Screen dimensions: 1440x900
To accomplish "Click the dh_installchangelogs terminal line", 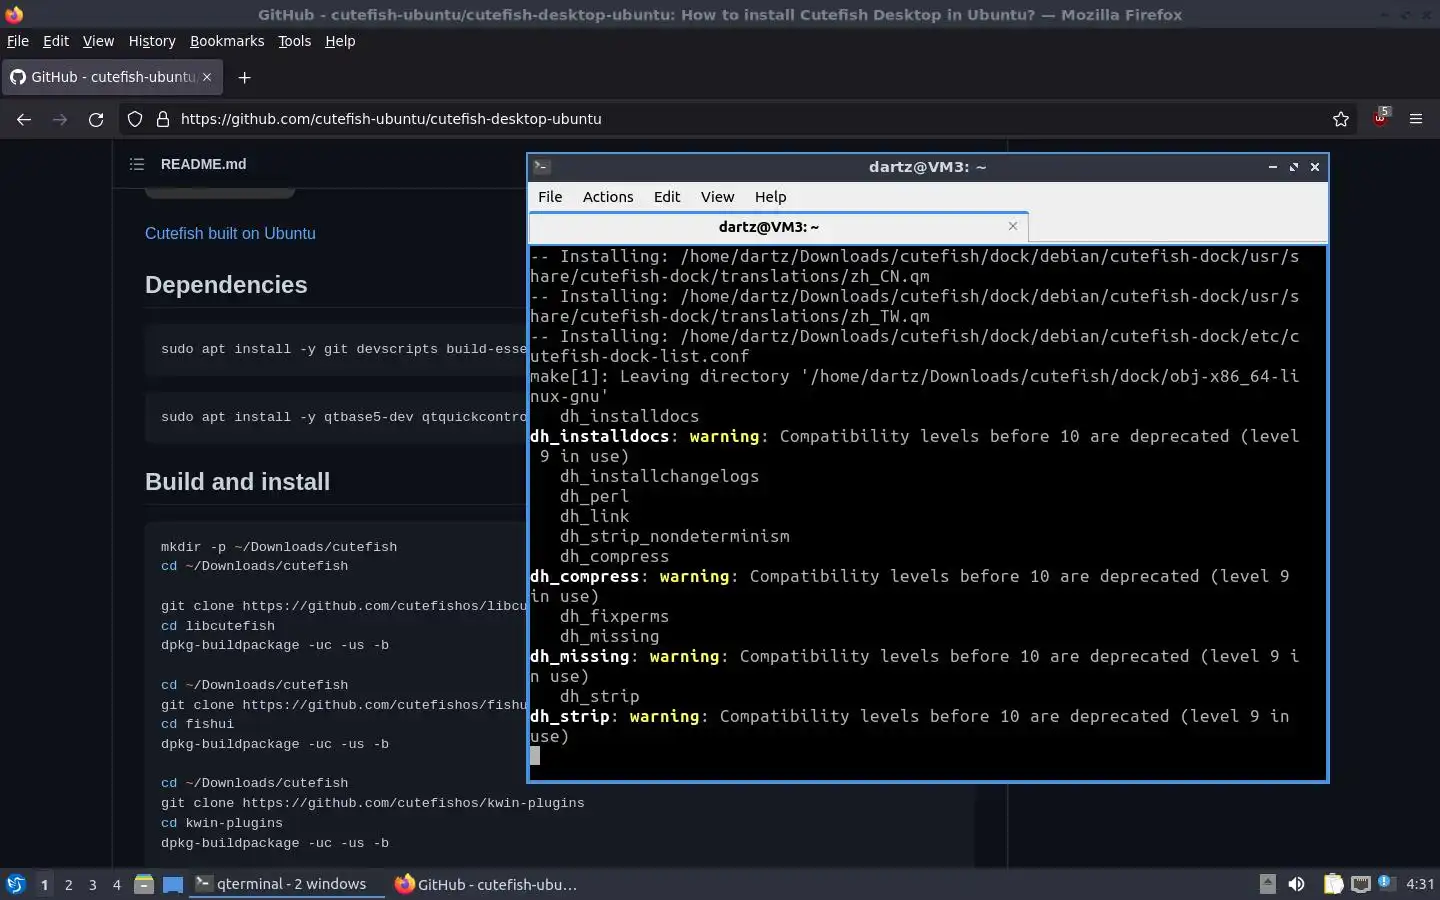I will (659, 476).
